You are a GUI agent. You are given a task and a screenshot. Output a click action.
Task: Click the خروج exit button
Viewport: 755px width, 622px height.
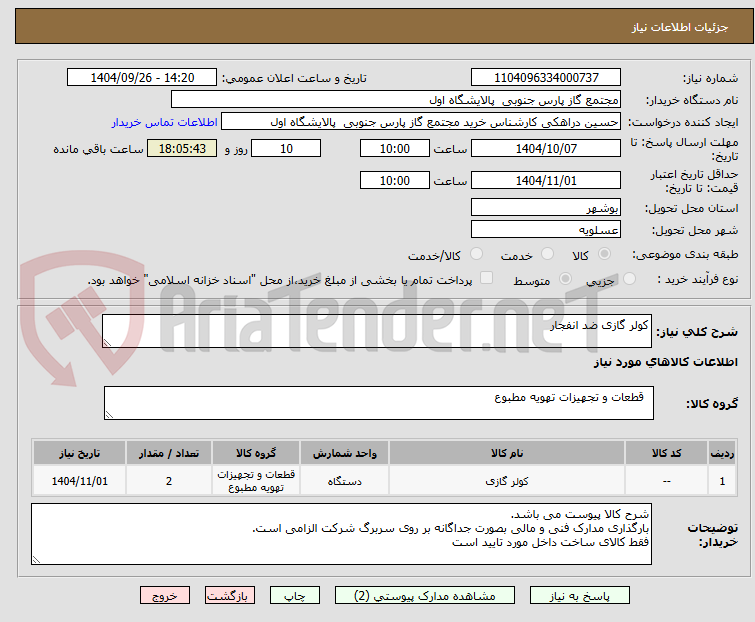[x=165, y=596]
